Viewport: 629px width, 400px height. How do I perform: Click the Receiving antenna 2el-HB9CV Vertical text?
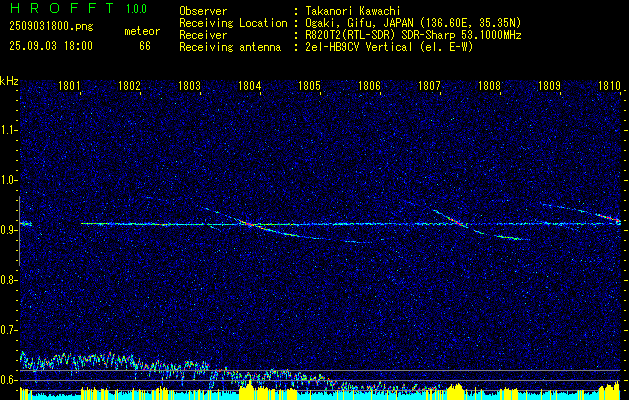pyautogui.click(x=389, y=47)
